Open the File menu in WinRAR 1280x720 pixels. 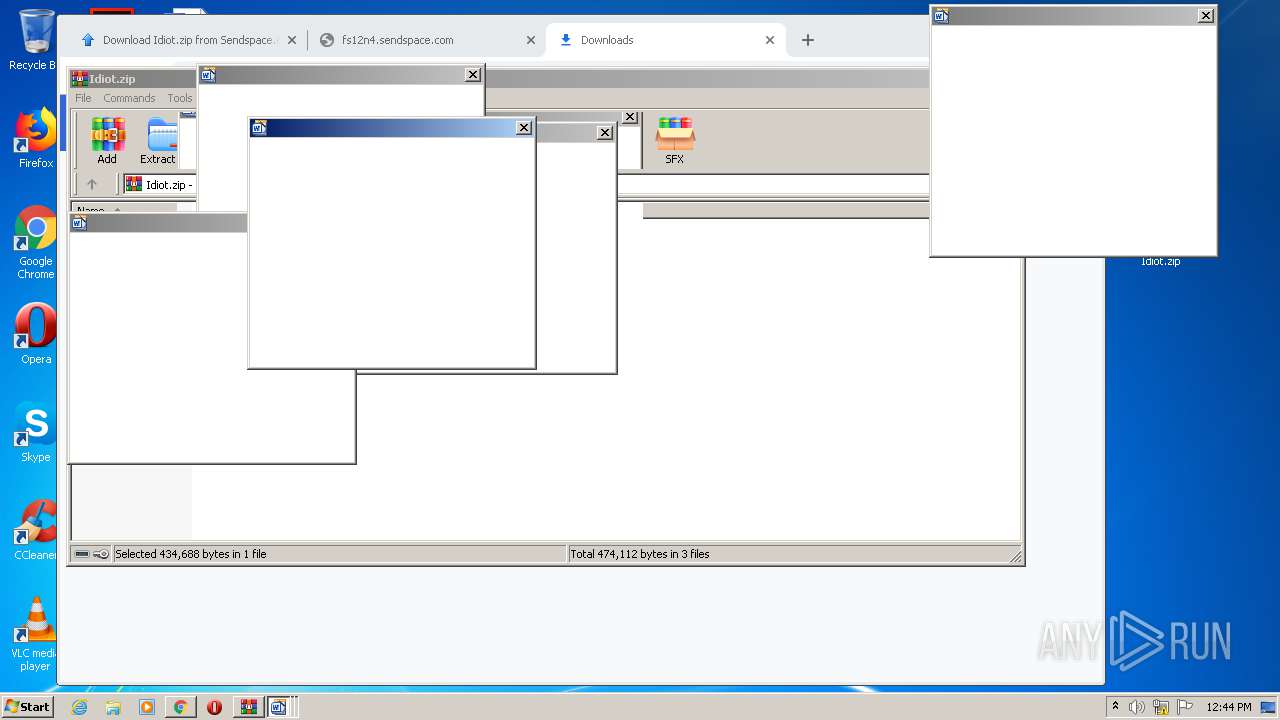[83, 98]
